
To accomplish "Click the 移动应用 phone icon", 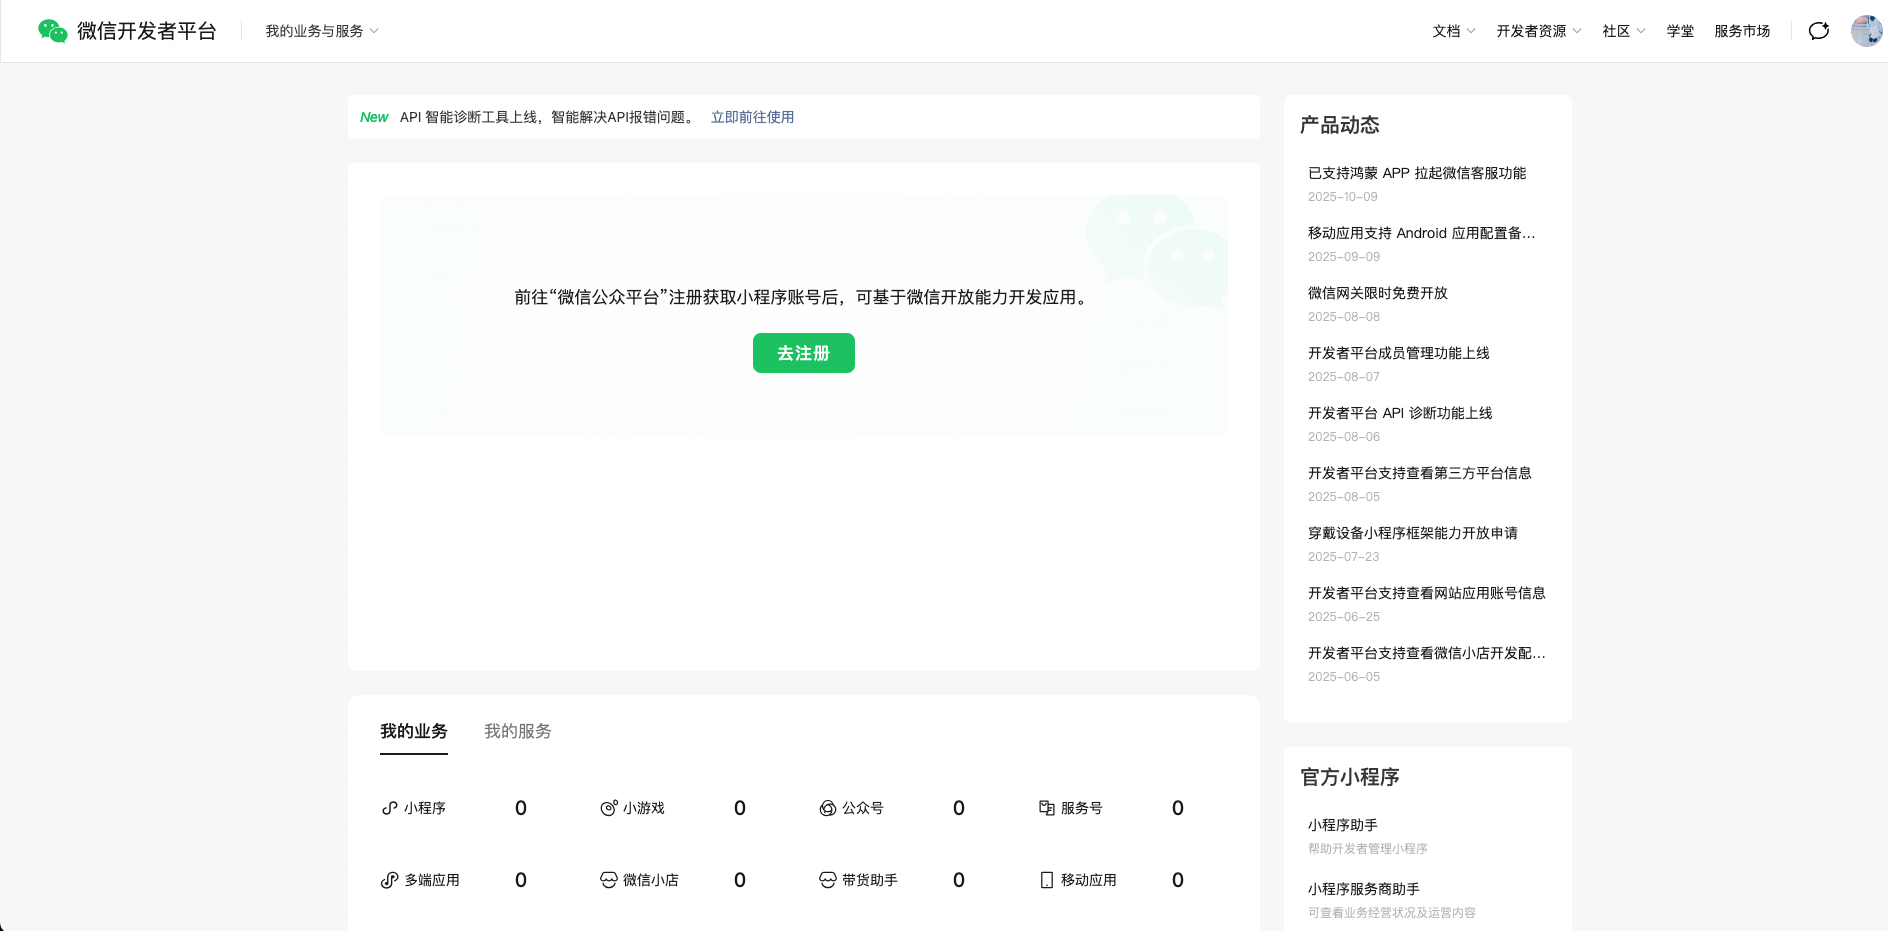I will coord(1047,880).
